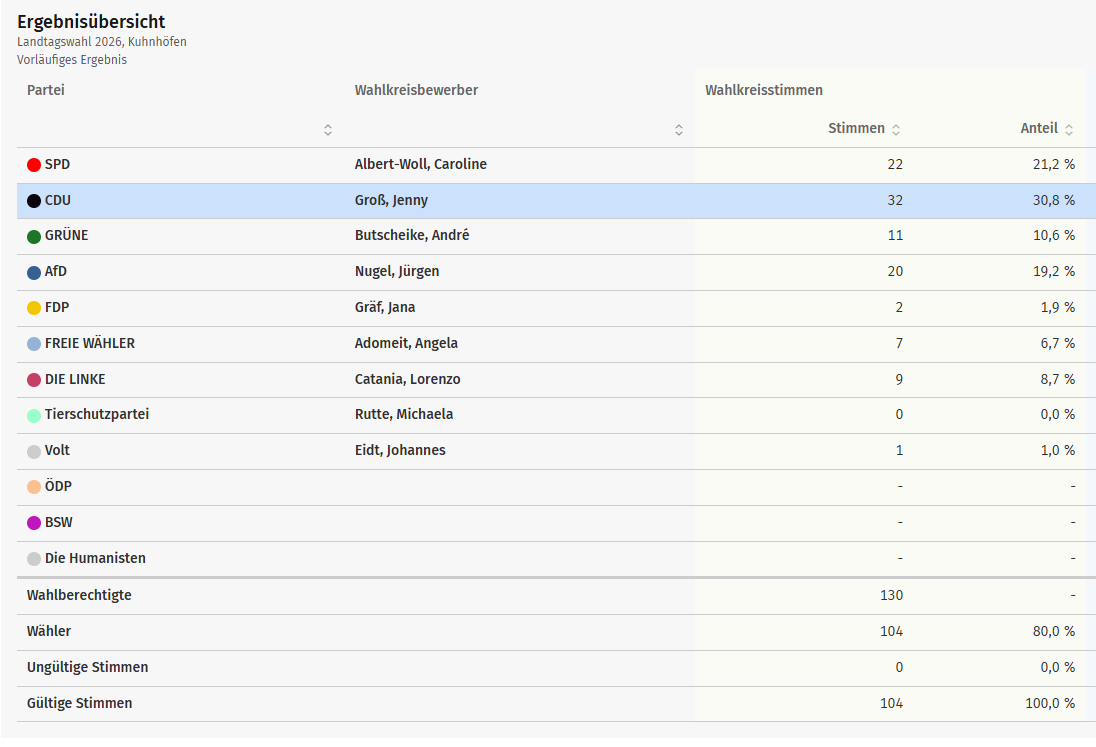This screenshot has height=747, width=1096.
Task: Click the Gültige Stimmen summary row
Action: click(79, 703)
